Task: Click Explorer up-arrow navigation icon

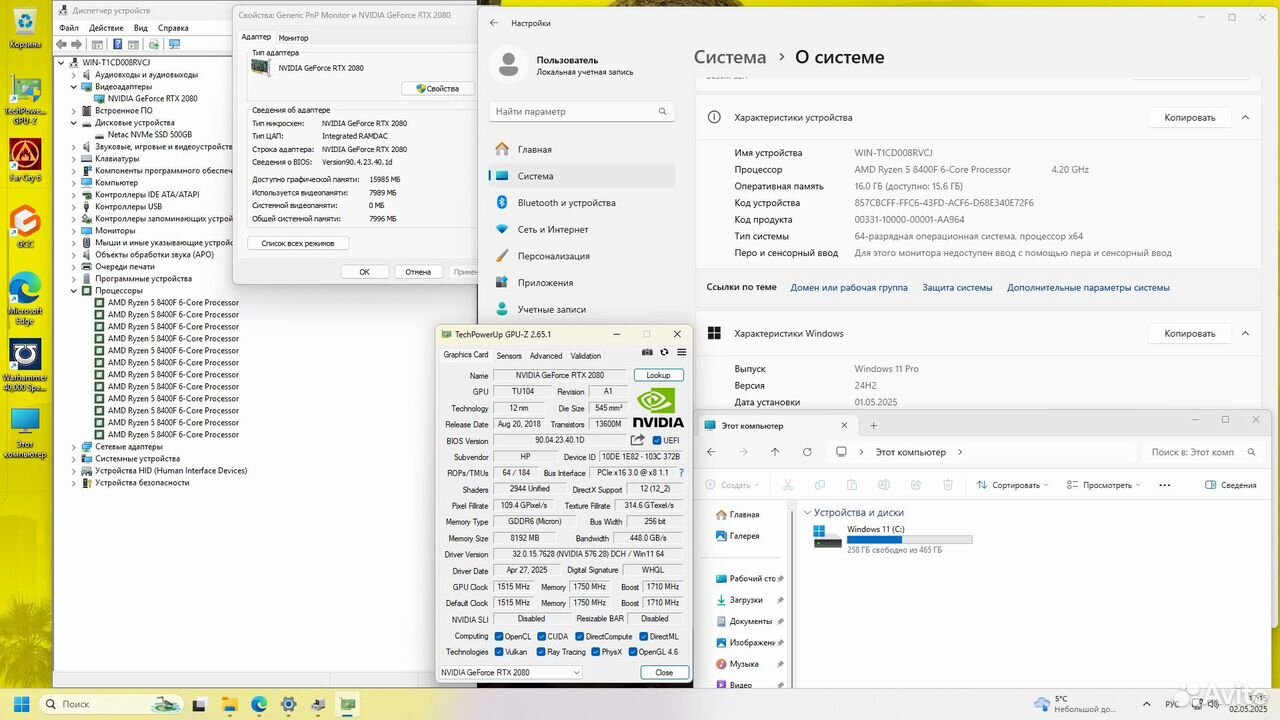Action: tap(775, 452)
